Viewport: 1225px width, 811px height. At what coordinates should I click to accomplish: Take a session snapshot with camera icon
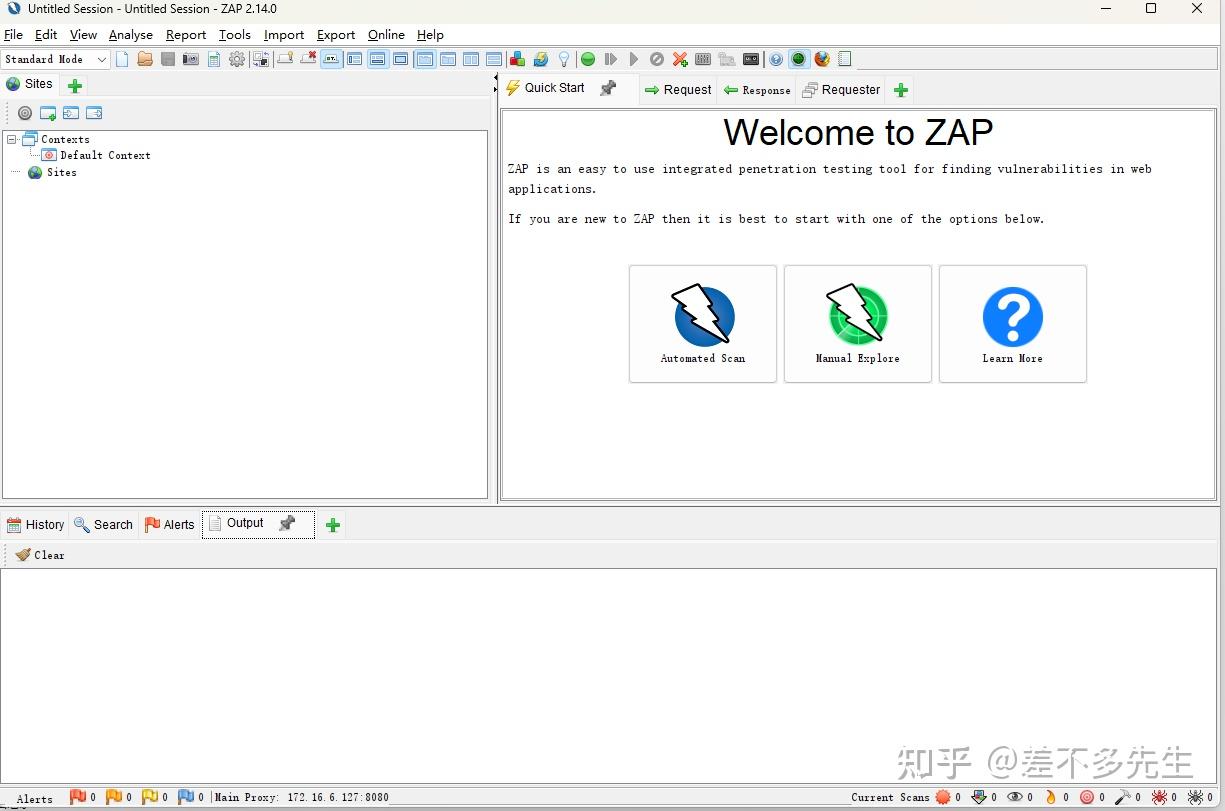(192, 59)
